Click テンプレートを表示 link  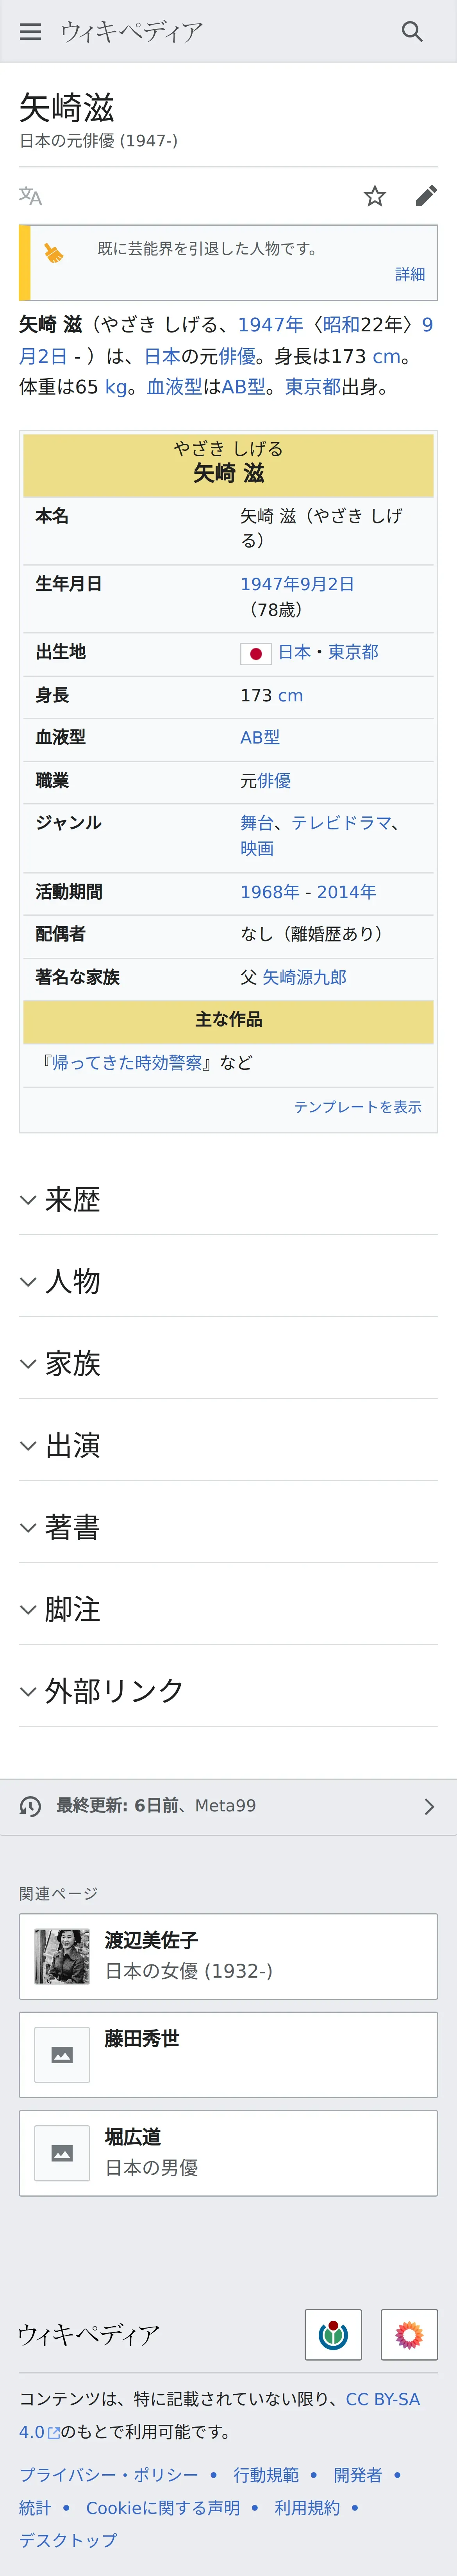pyautogui.click(x=357, y=1107)
